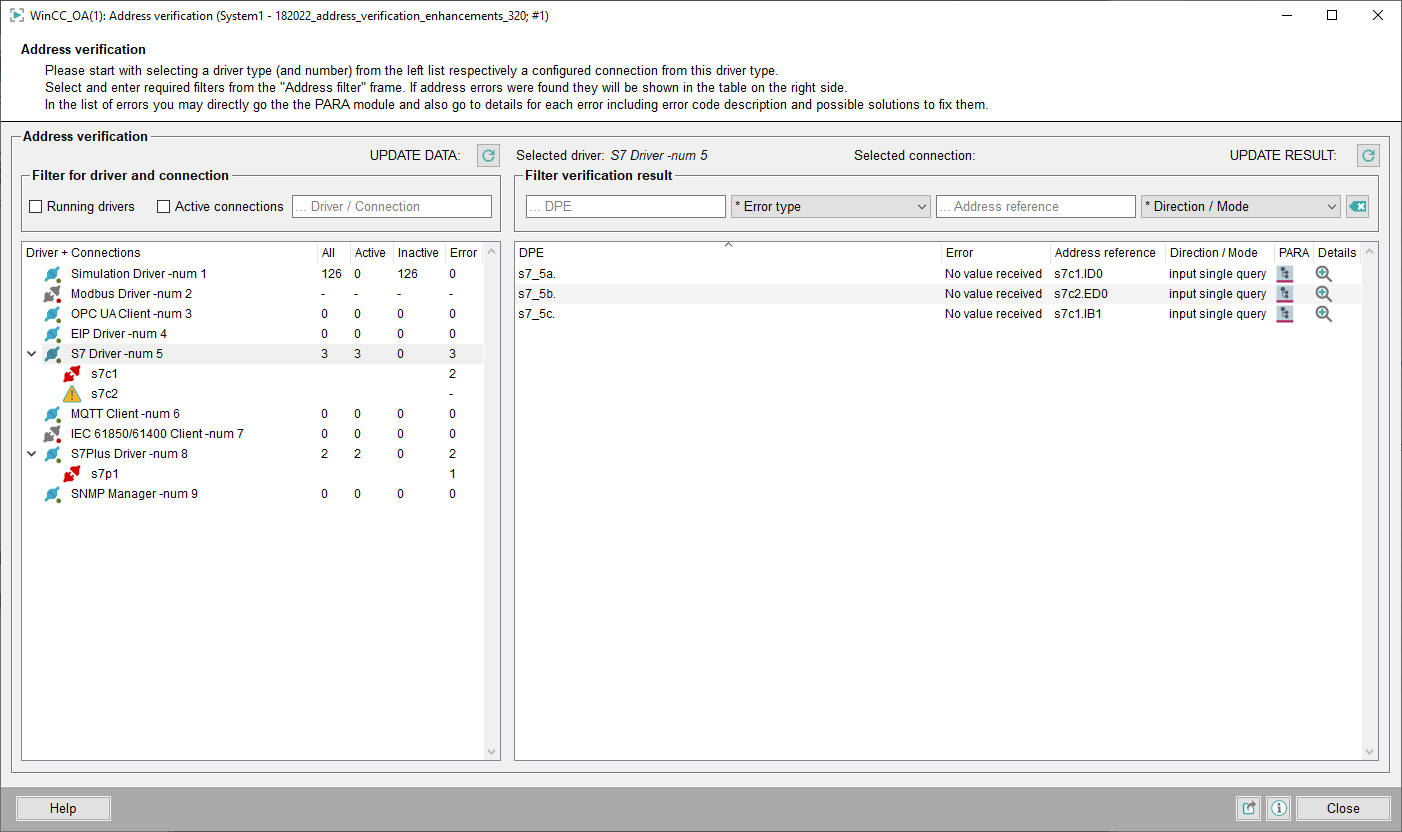Click the export icon in bottom bar
The width and height of the screenshot is (1402, 832).
1249,808
